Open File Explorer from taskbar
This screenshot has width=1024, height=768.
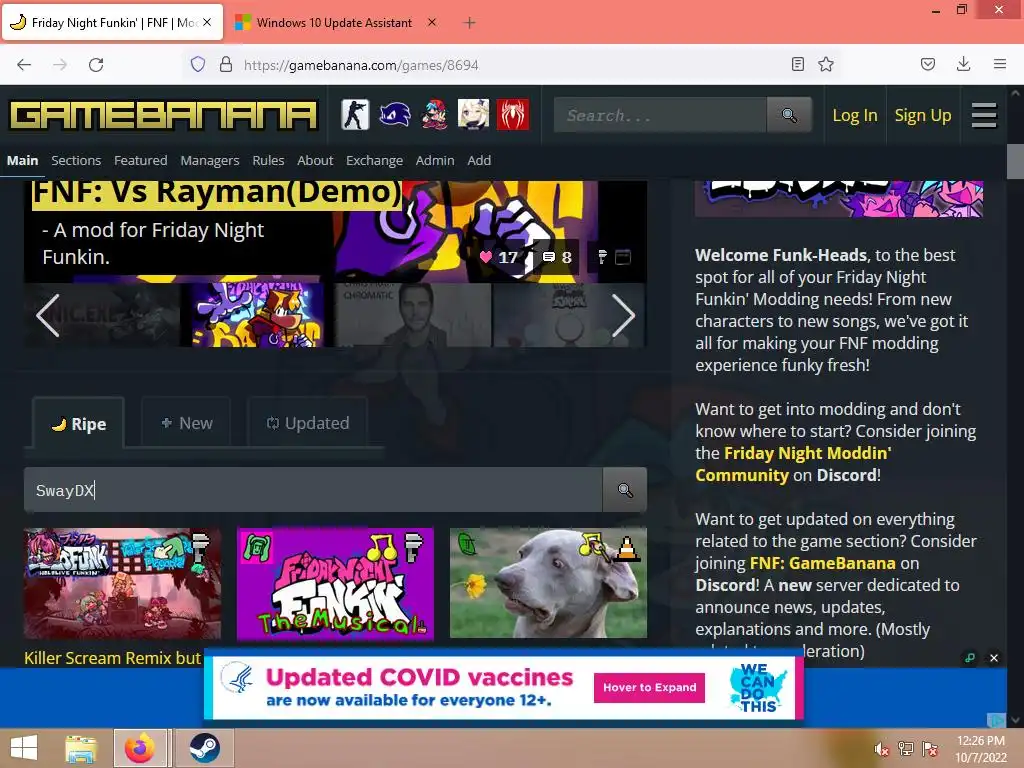tap(81, 748)
